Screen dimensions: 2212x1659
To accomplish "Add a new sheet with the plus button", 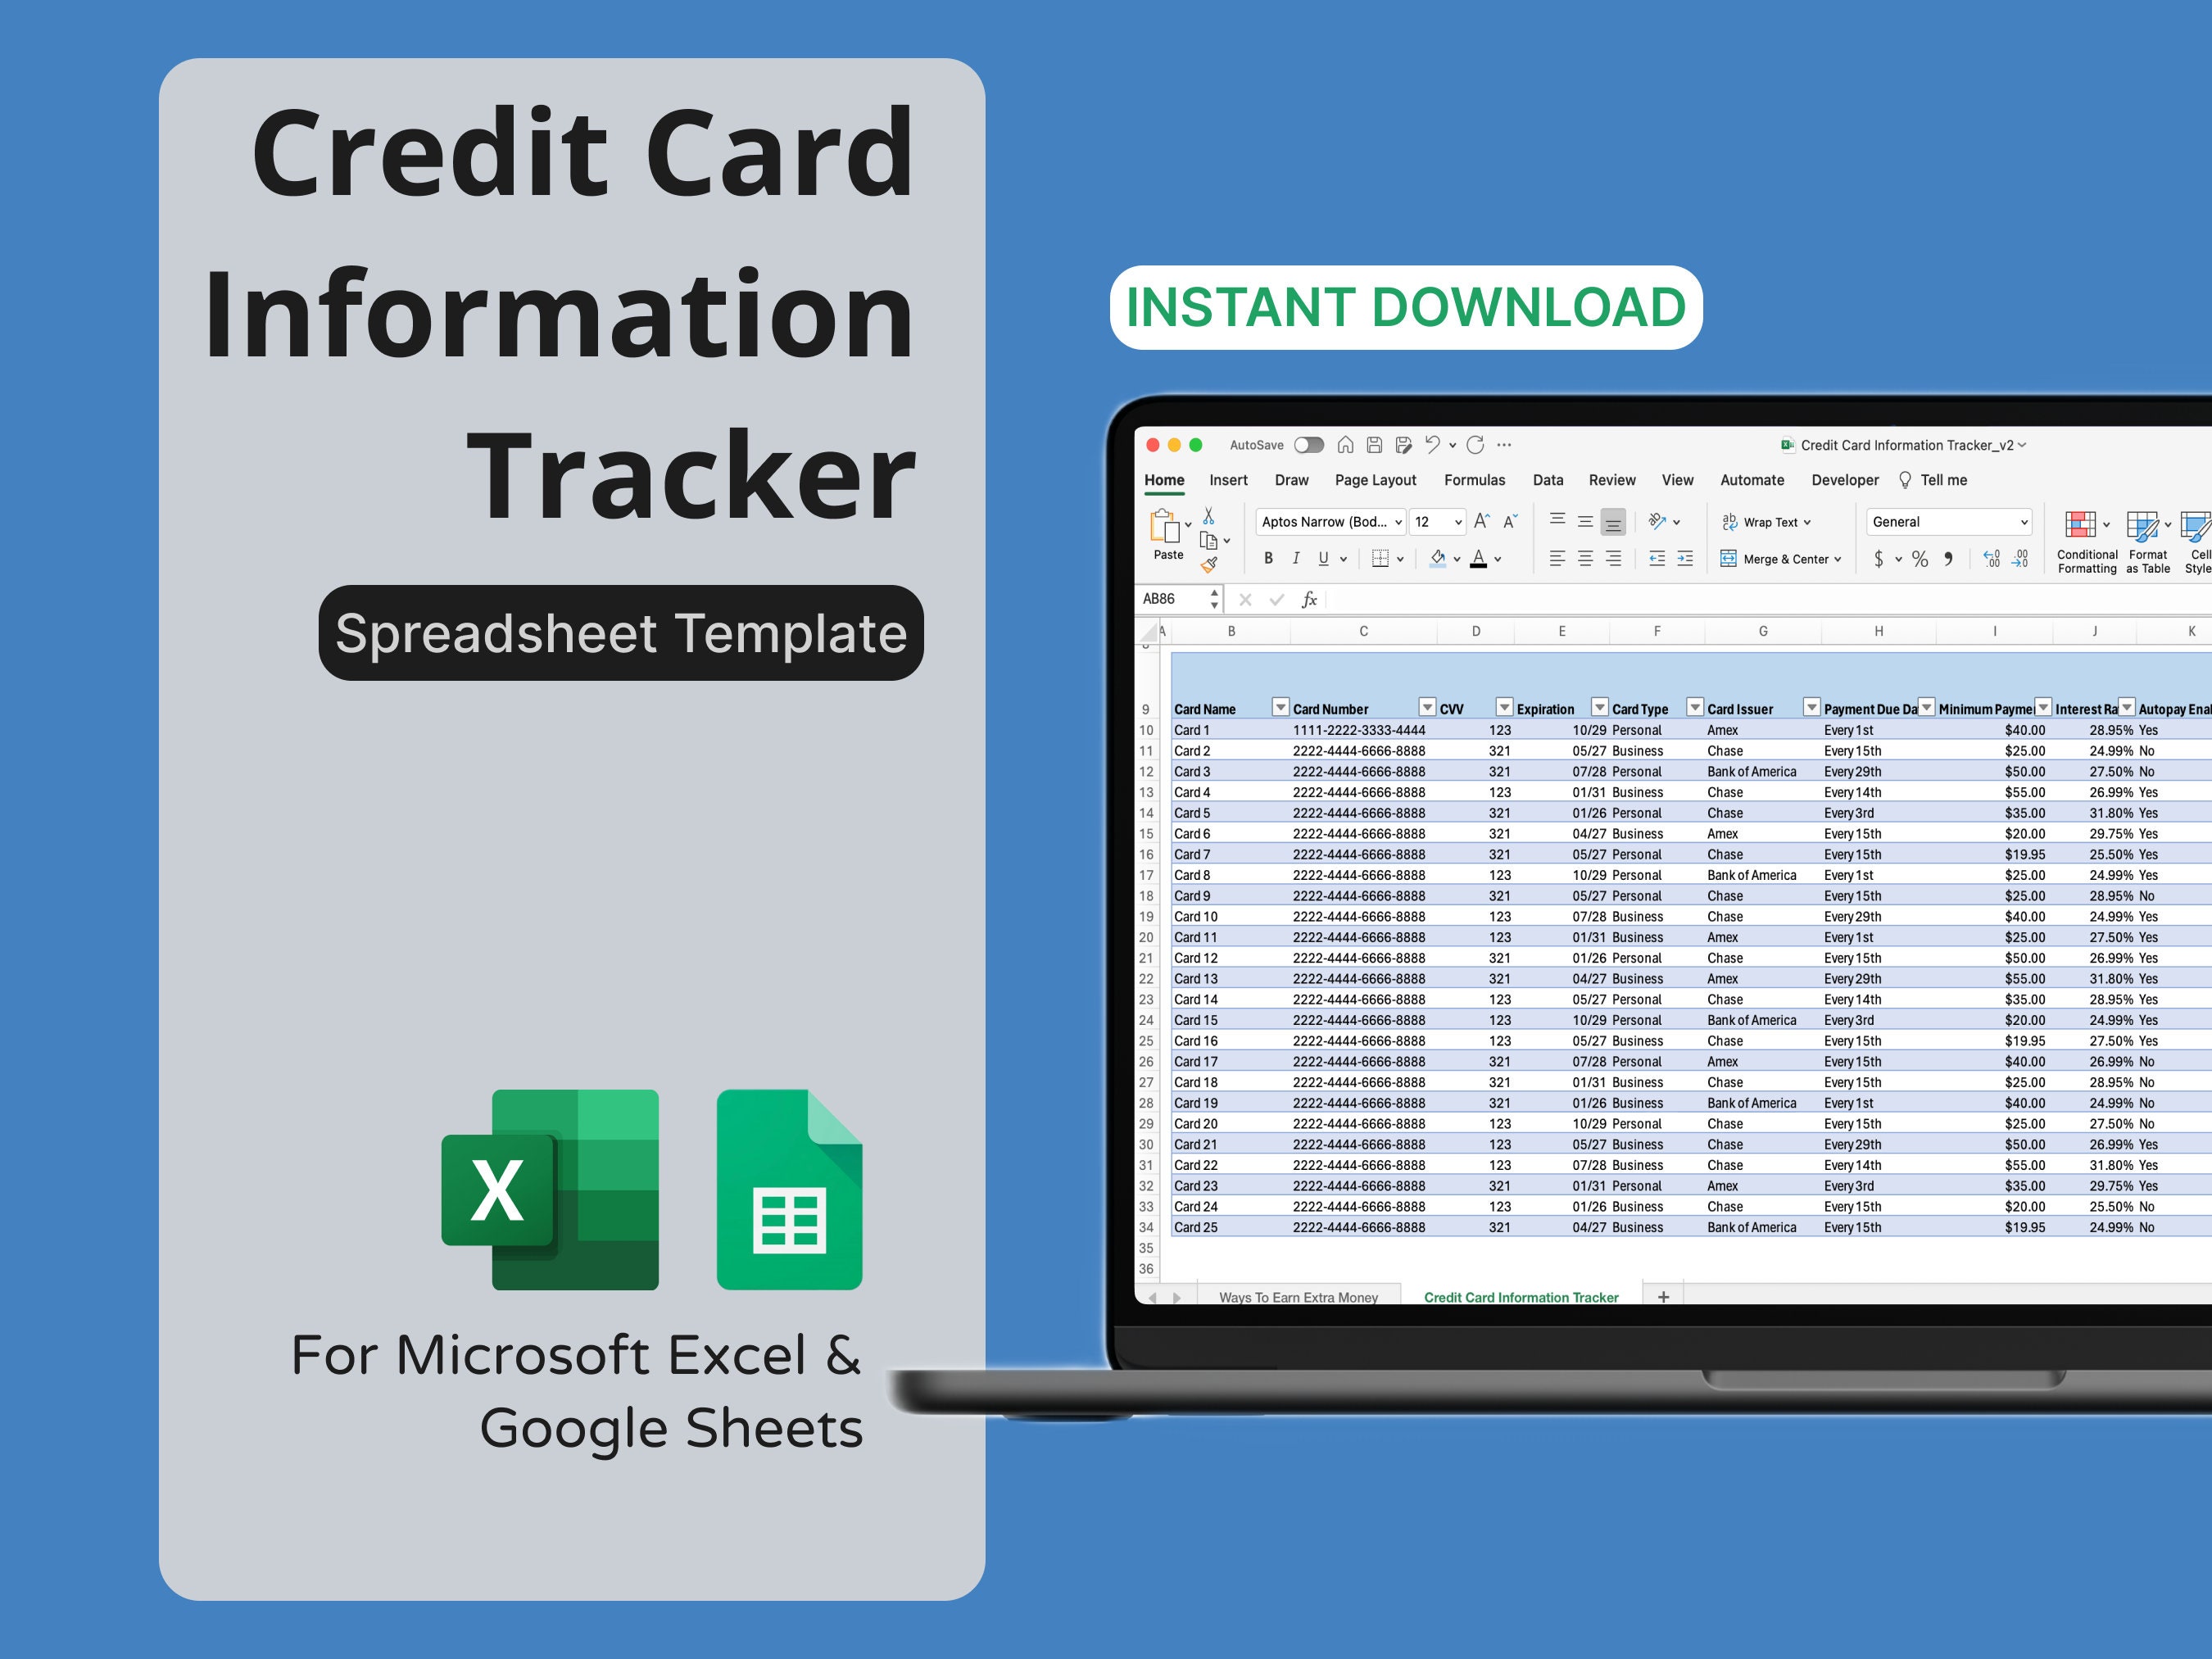I will (x=1663, y=1297).
